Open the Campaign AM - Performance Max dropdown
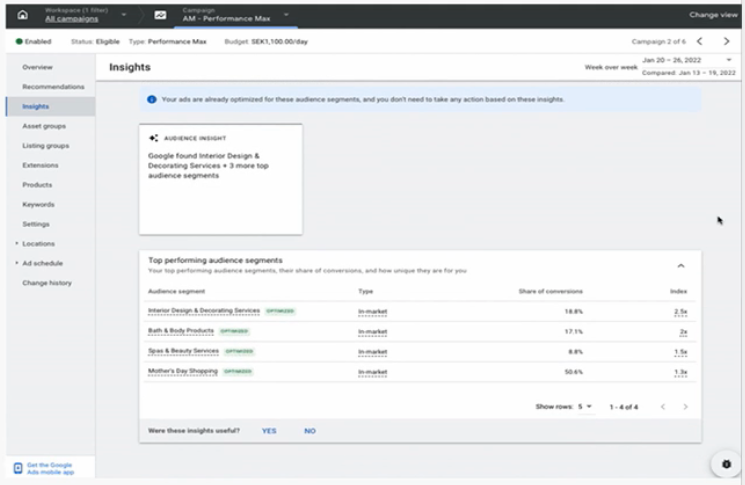This screenshot has width=745, height=485. point(286,15)
